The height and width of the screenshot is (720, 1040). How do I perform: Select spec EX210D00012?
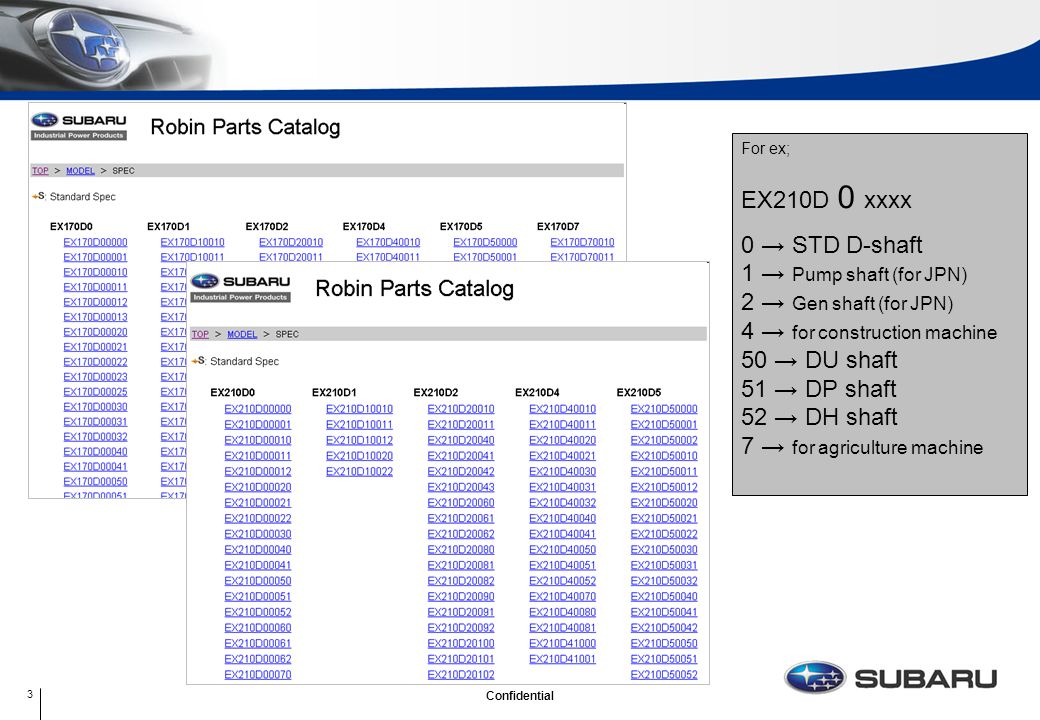click(x=258, y=471)
